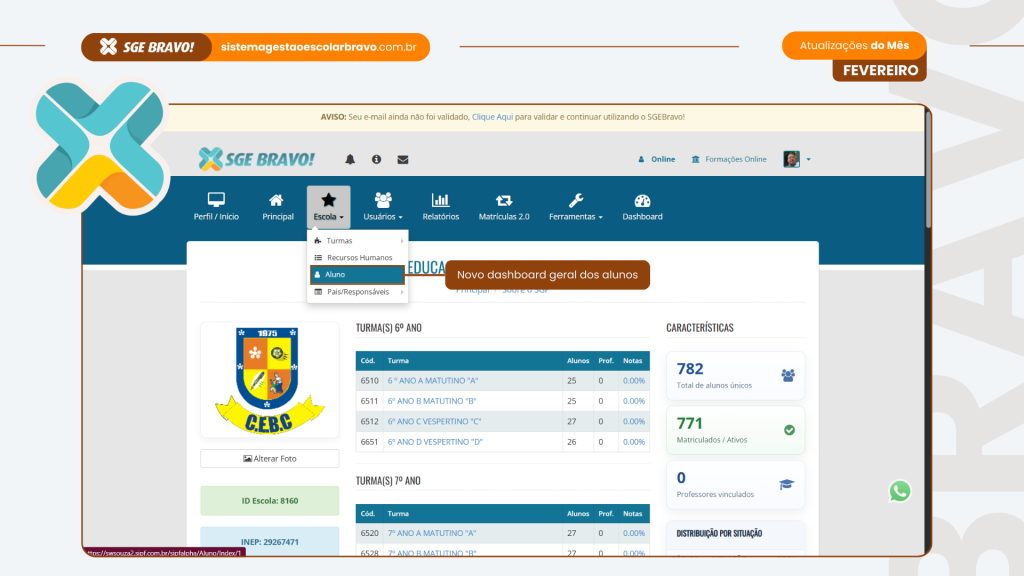Open Pais/Responsáveis submenu item
The image size is (1024, 576).
tap(357, 292)
